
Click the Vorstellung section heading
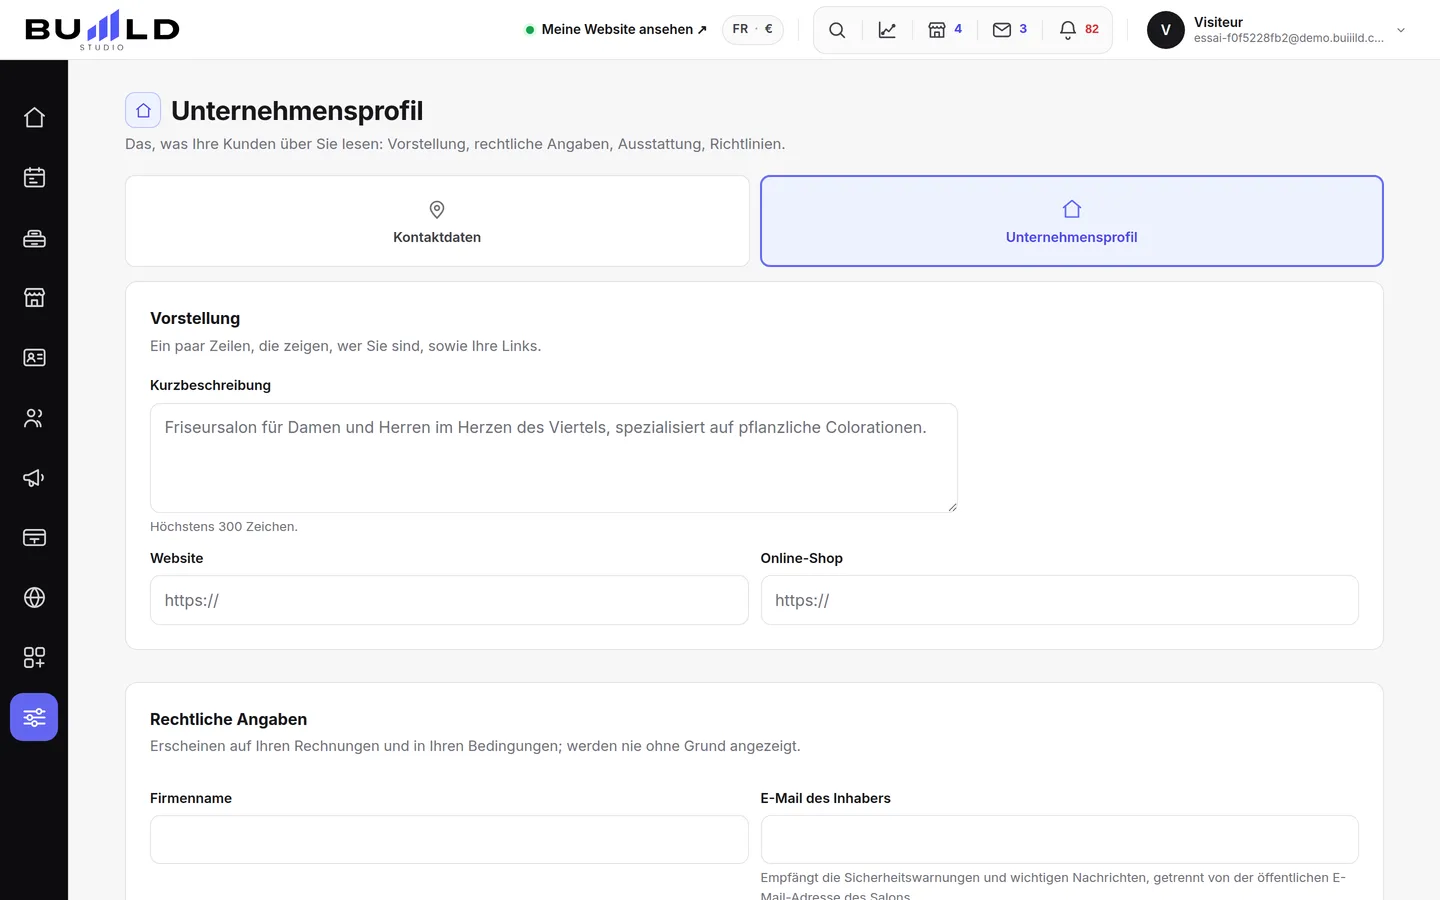pos(195,318)
